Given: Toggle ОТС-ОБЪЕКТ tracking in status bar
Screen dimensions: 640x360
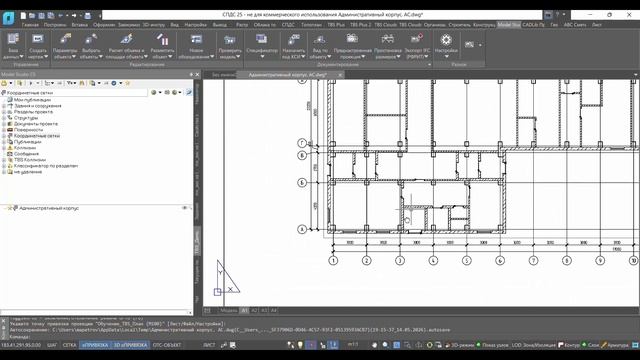Looking at the screenshot, I should click(167, 345).
